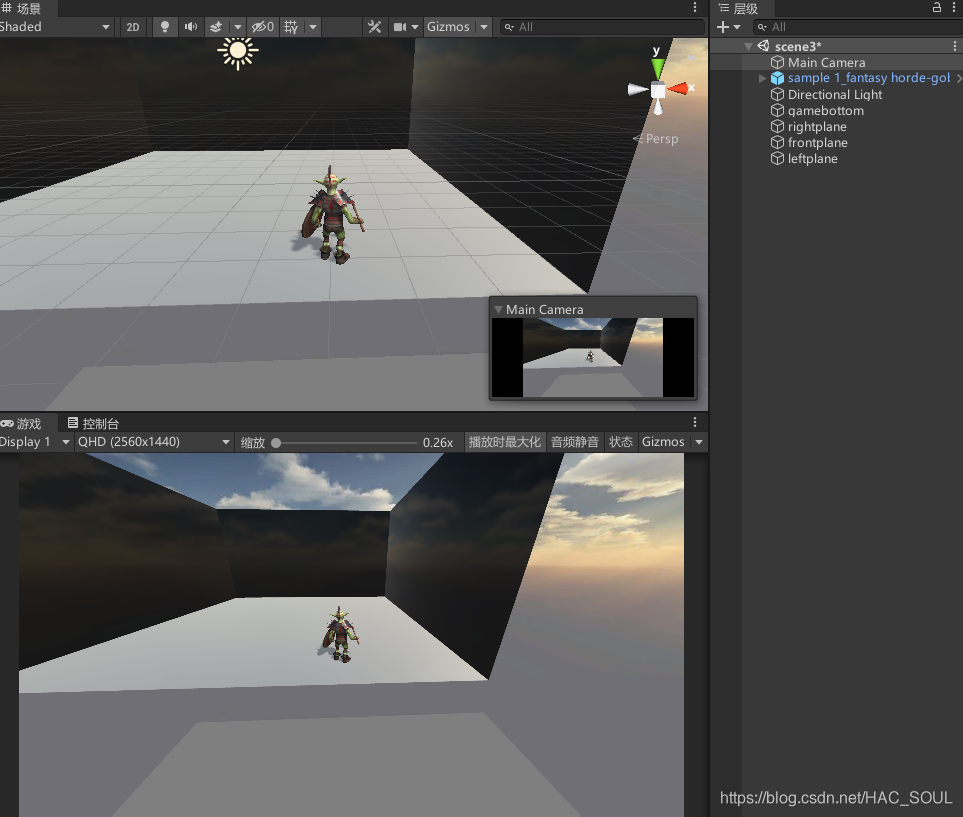Open Display 1 dropdown
This screenshot has height=817, width=963.
click(35, 442)
